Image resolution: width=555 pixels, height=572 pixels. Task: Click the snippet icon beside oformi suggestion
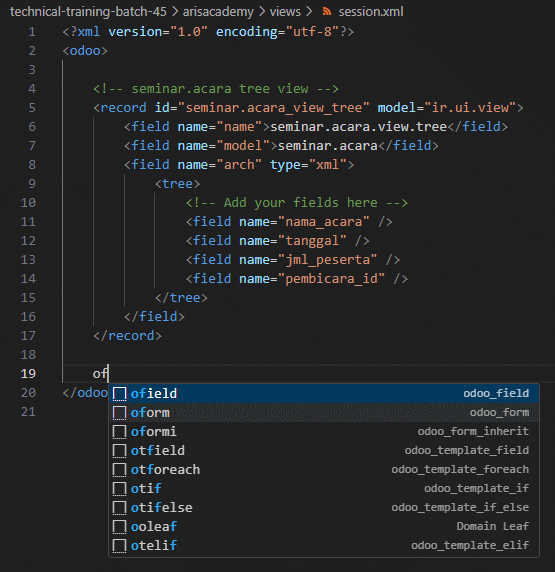click(x=119, y=432)
